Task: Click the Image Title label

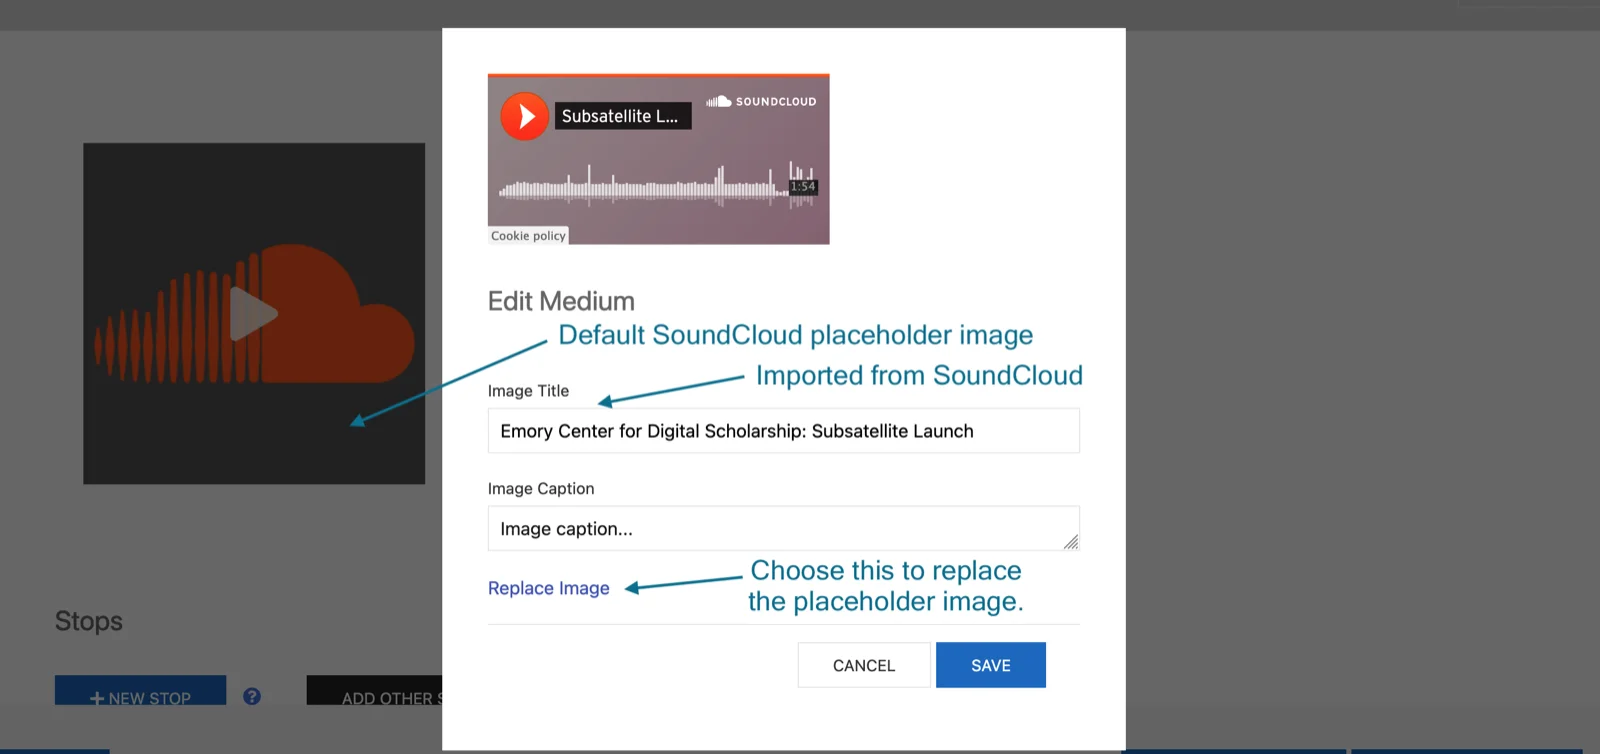Action: click(528, 391)
